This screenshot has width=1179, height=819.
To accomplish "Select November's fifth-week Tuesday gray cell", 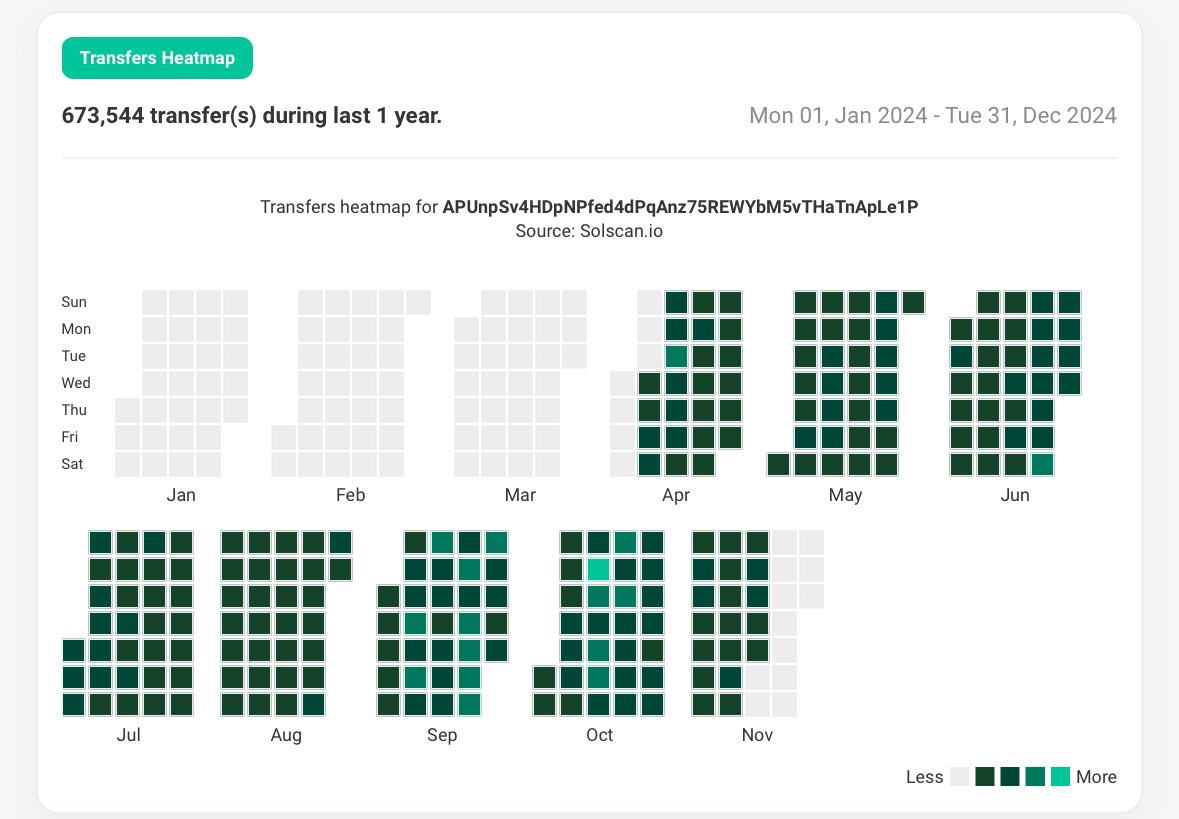I will 811,596.
